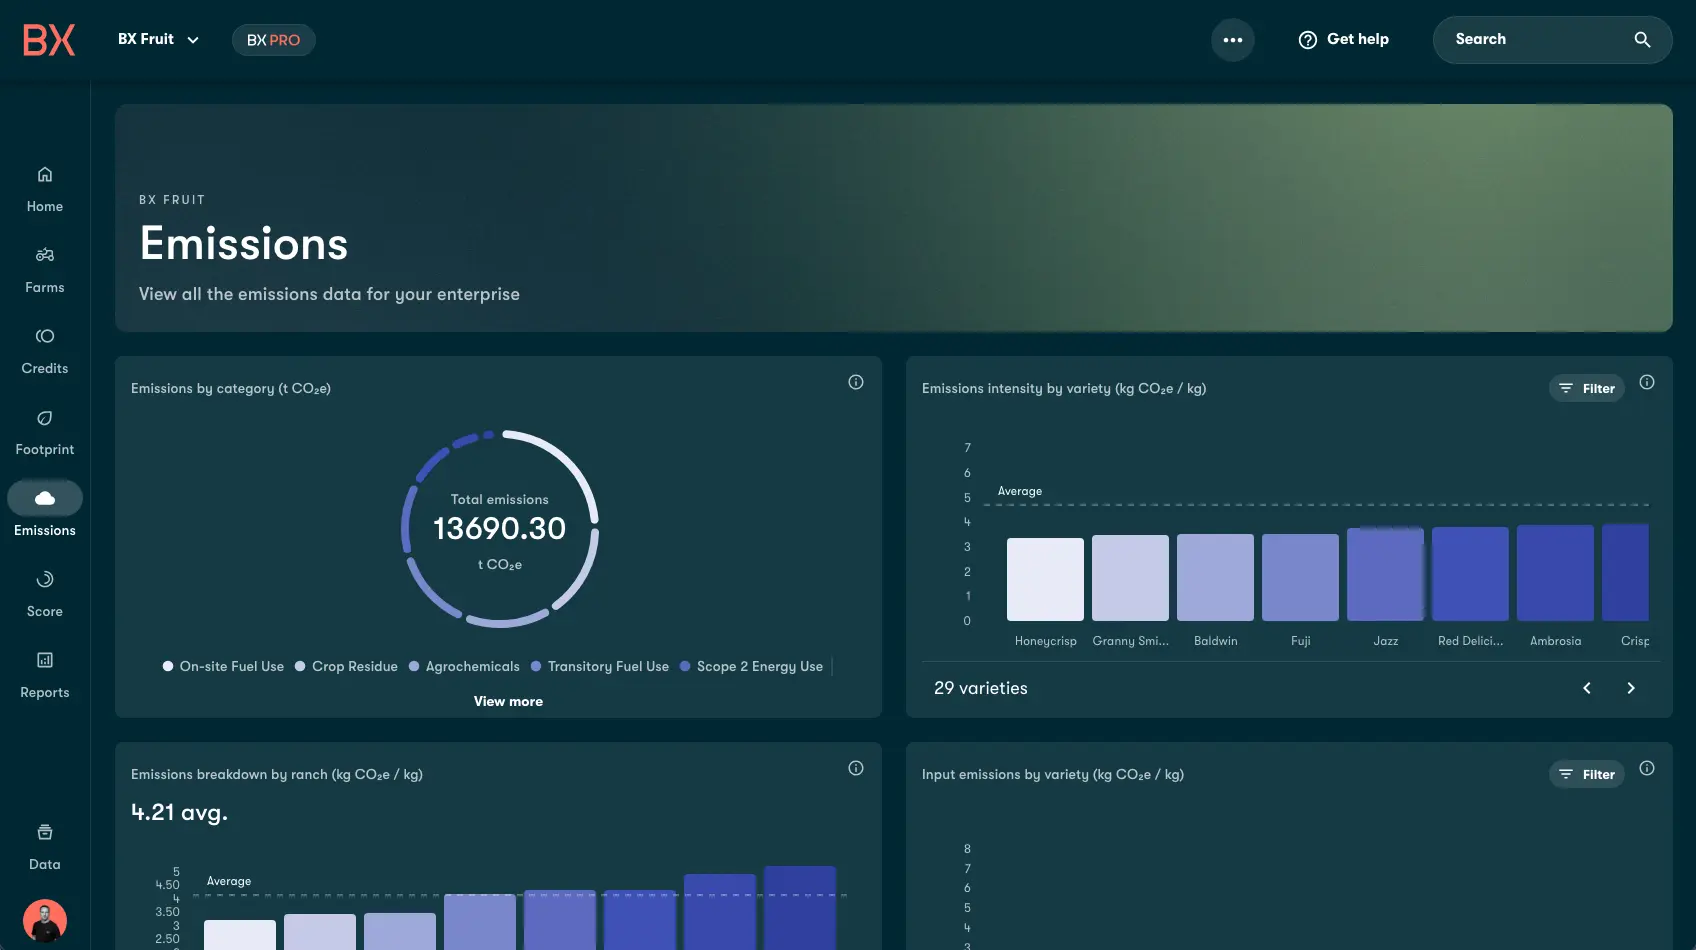The width and height of the screenshot is (1696, 950).
Task: Open the three-dot more options menu
Action: [1233, 40]
